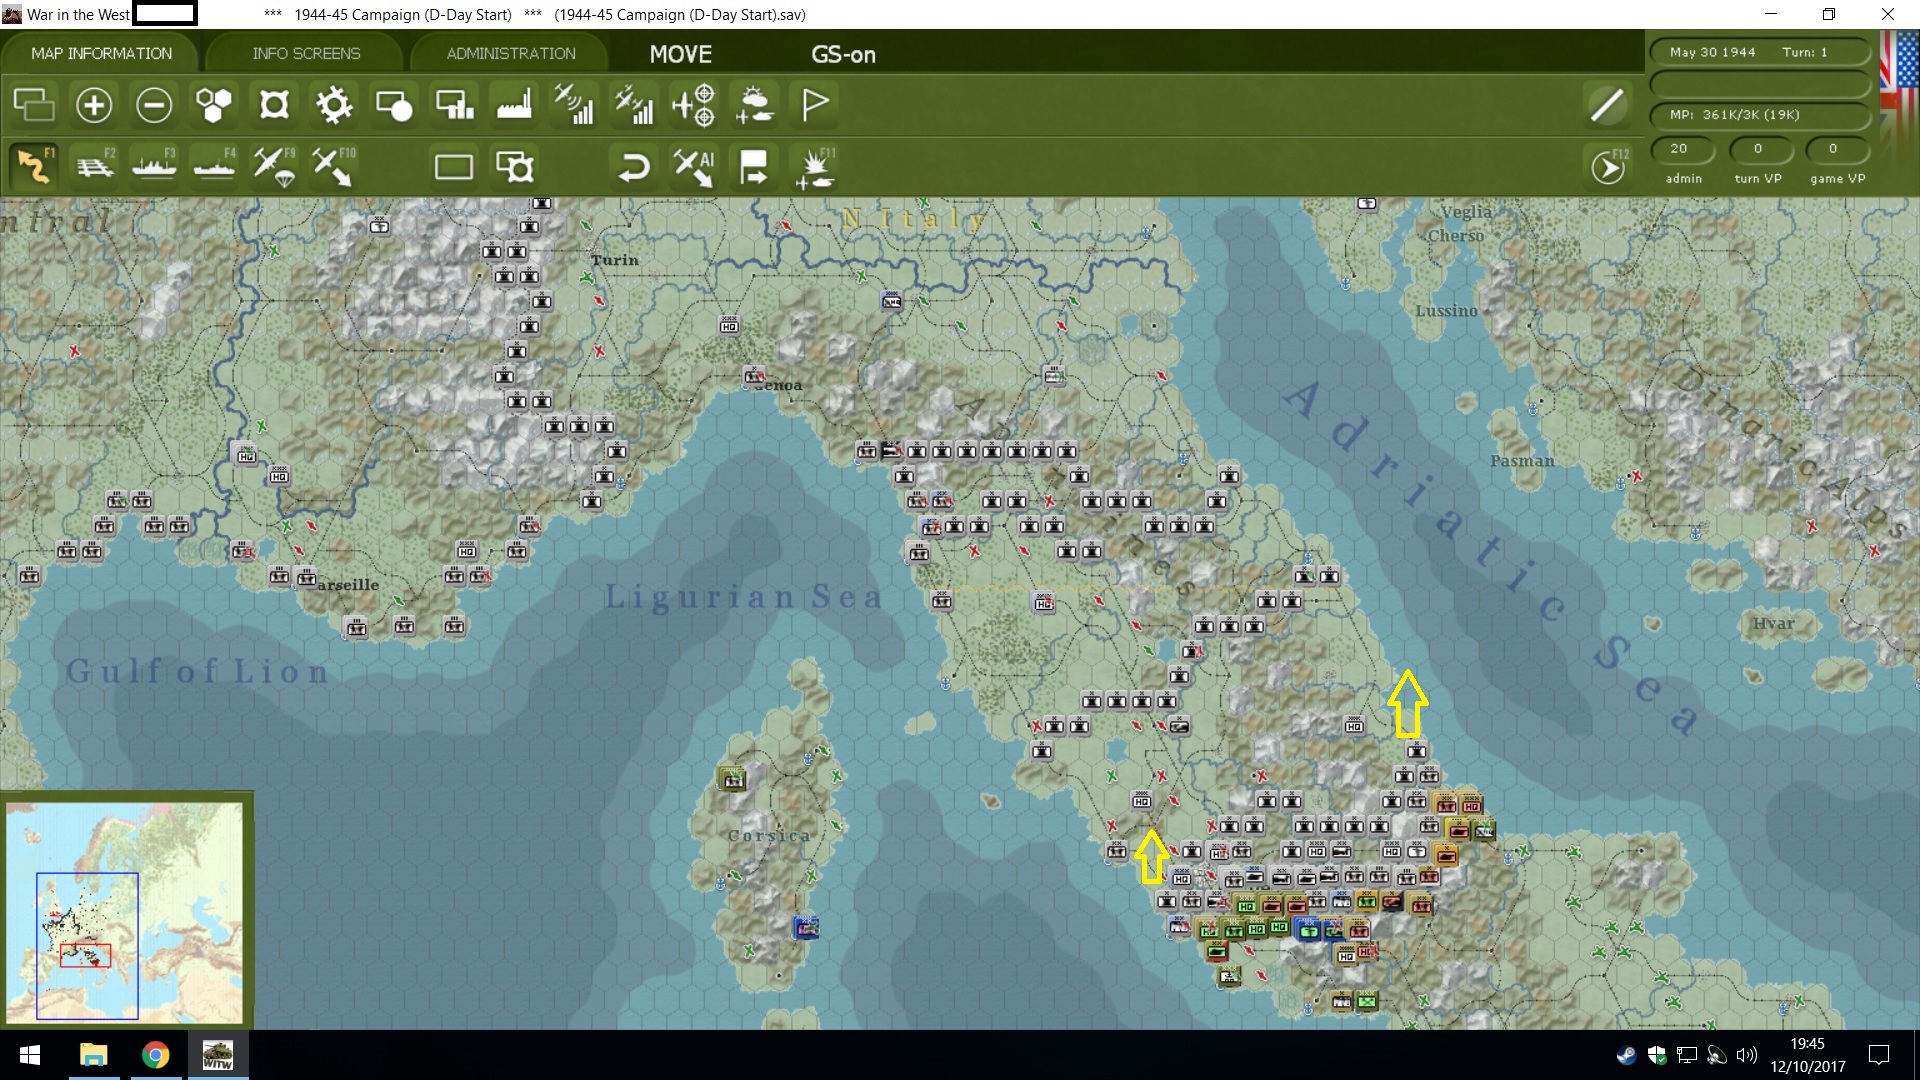The image size is (1920, 1080).
Task: Run the AI air move icon
Action: pyautogui.click(x=694, y=166)
